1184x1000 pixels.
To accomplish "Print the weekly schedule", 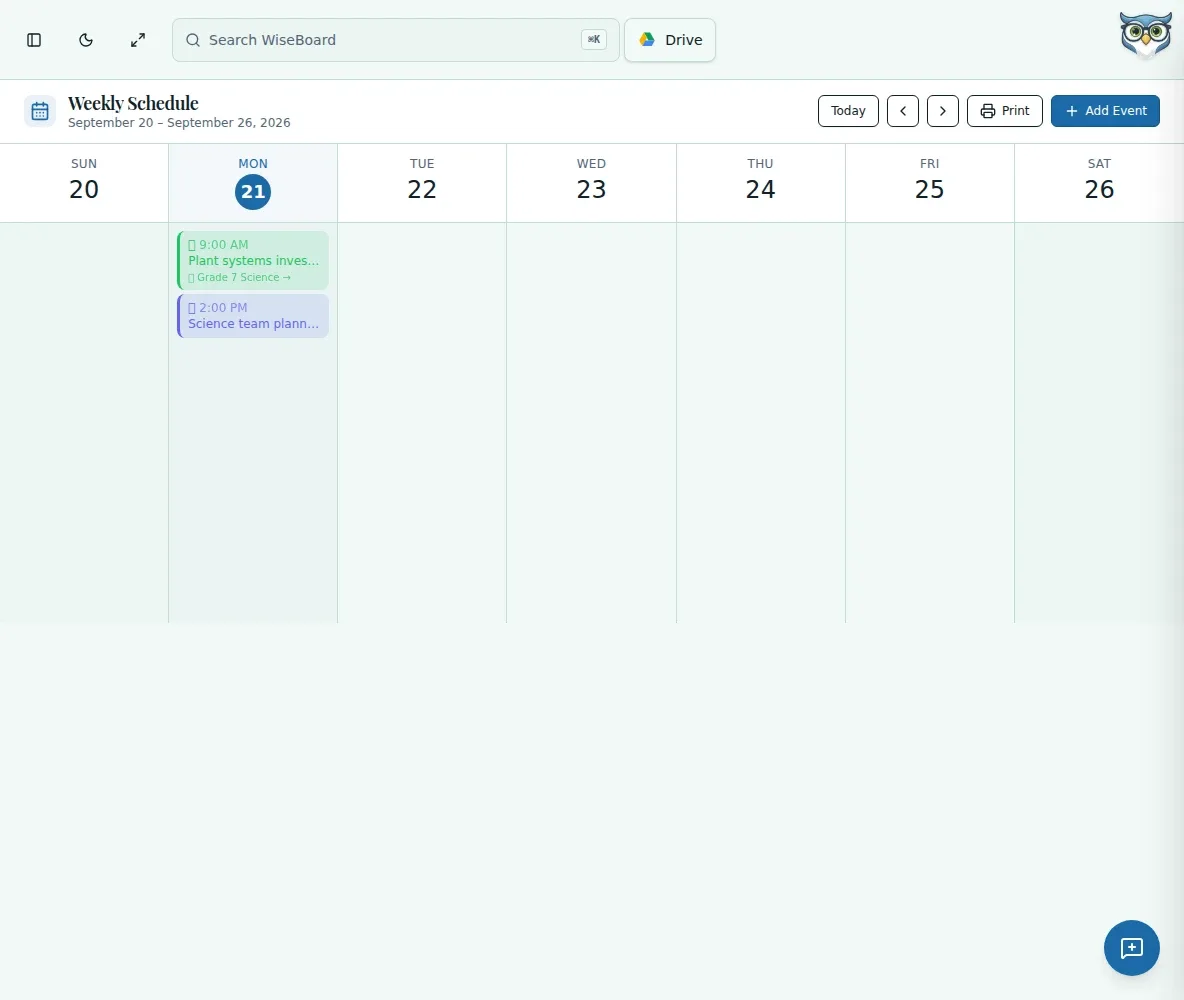I will [1004, 111].
